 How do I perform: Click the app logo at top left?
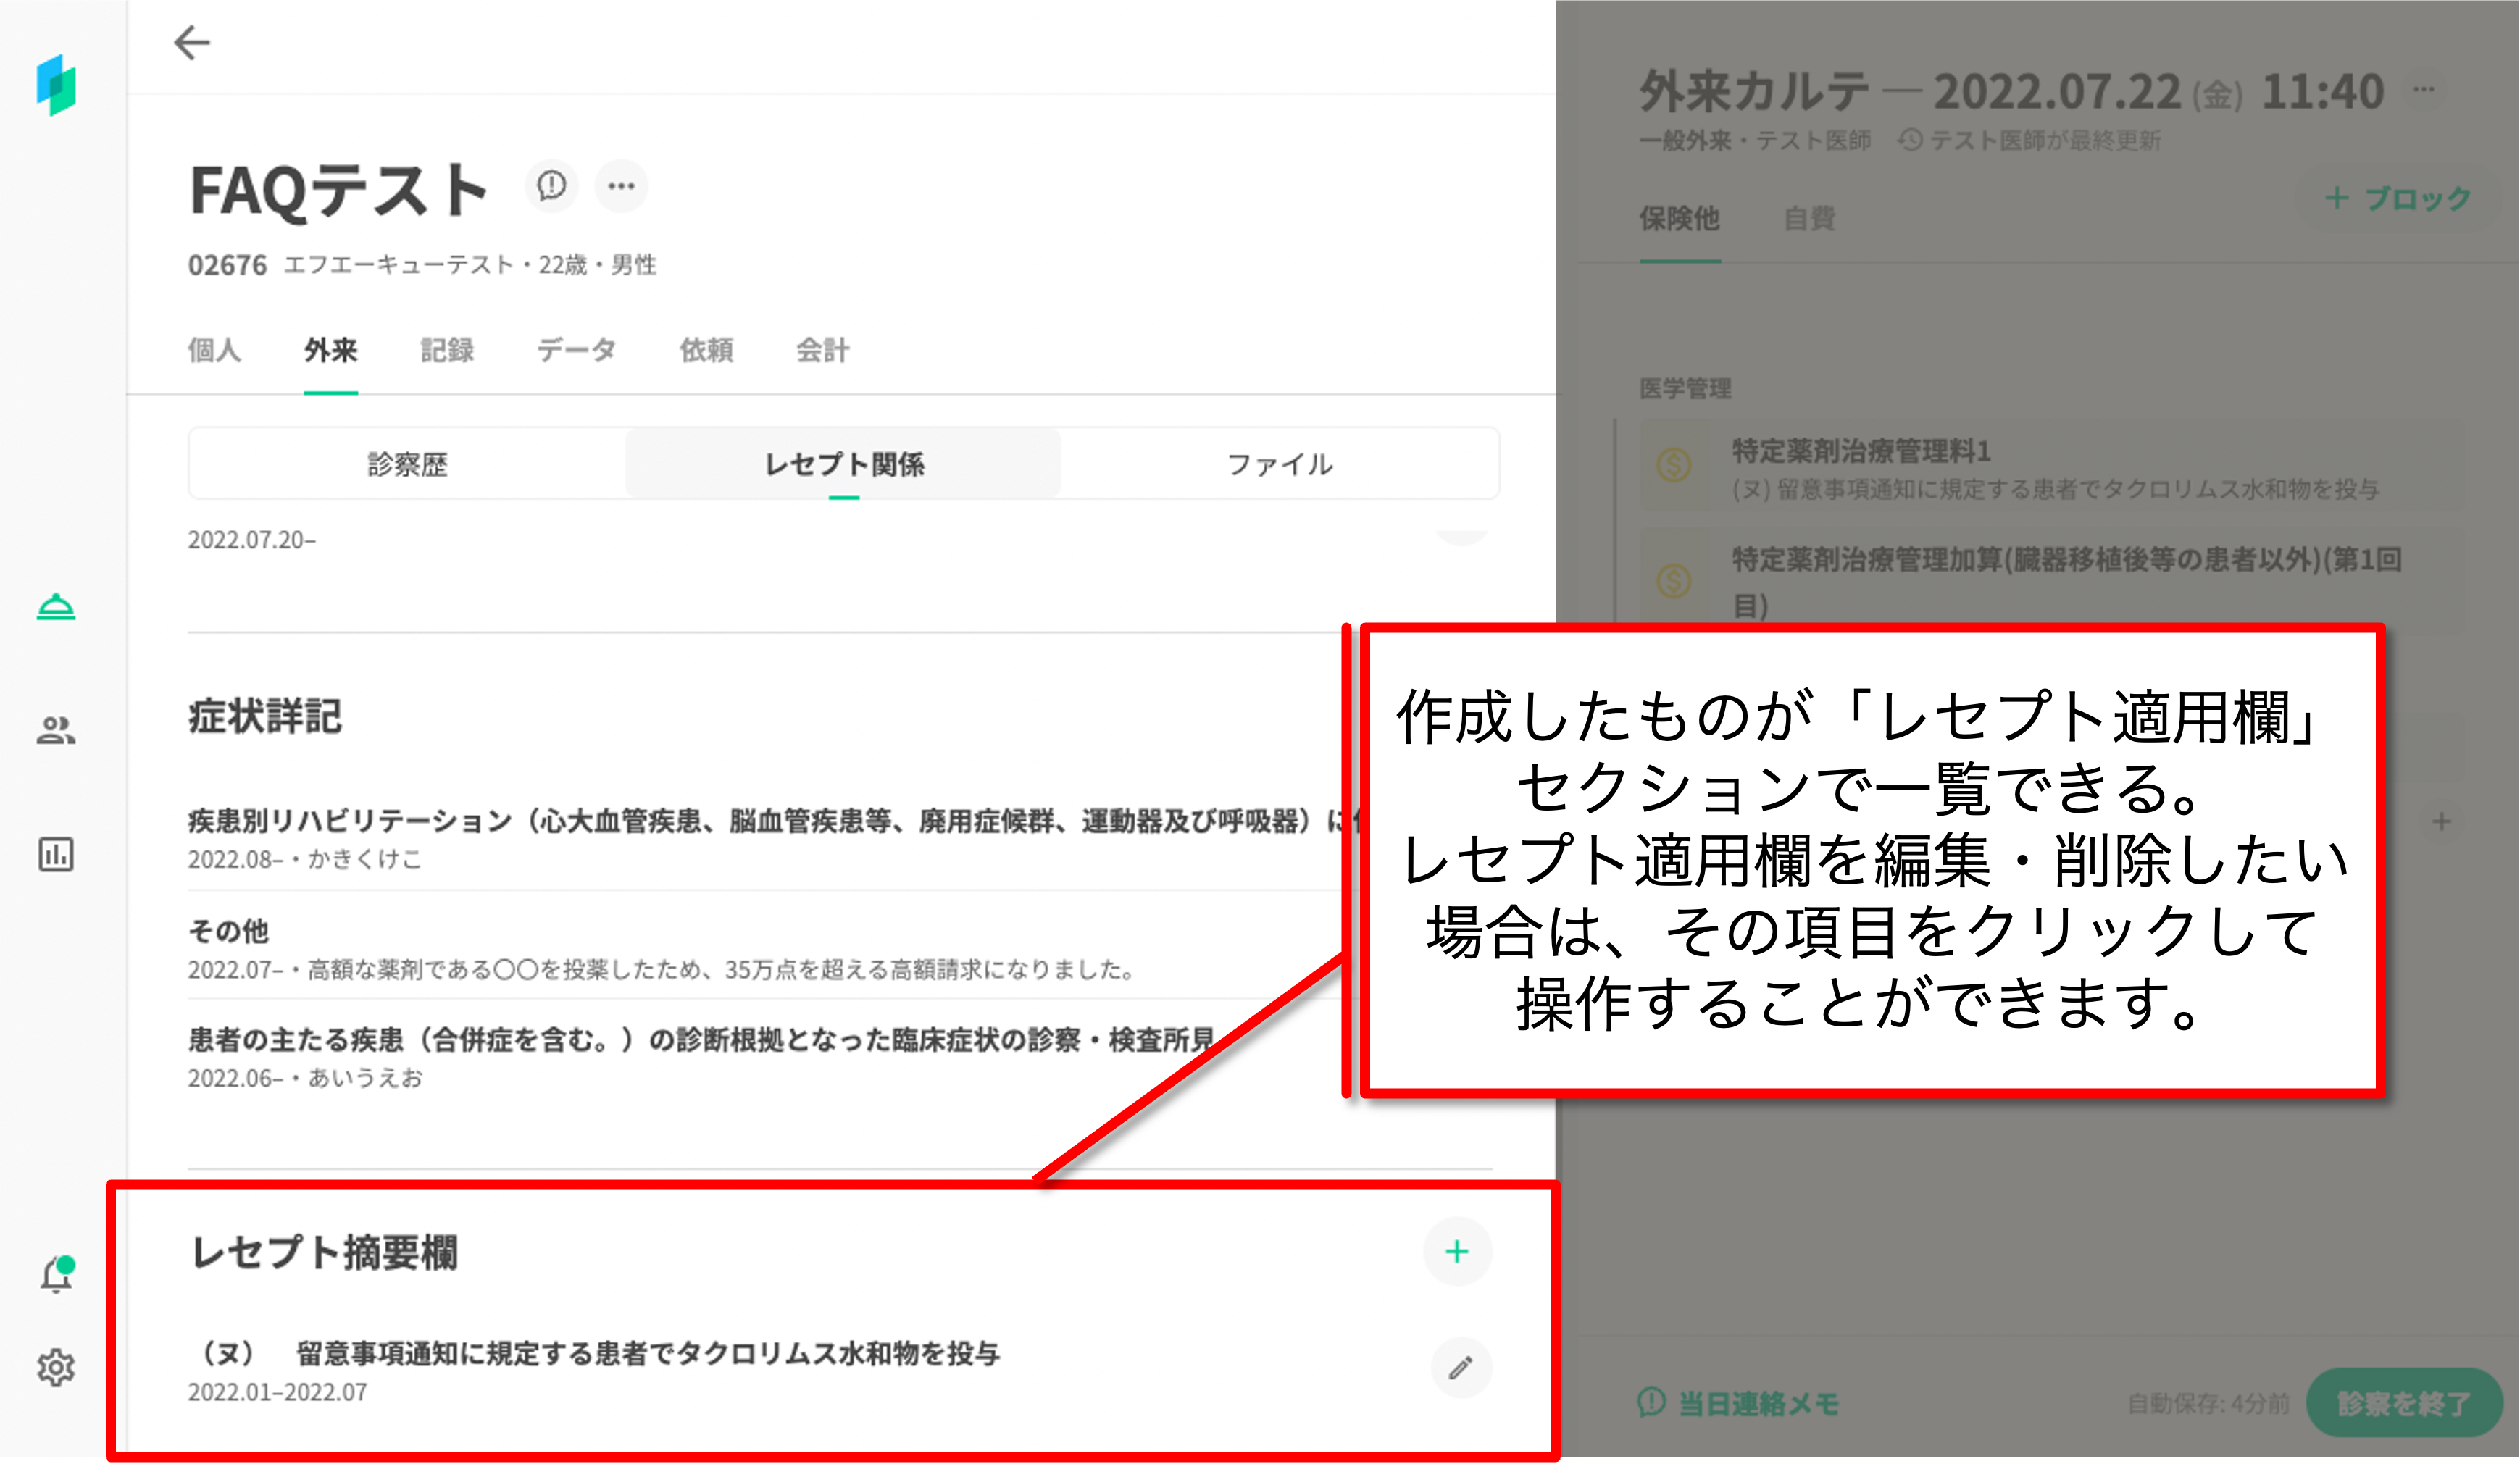(56, 85)
